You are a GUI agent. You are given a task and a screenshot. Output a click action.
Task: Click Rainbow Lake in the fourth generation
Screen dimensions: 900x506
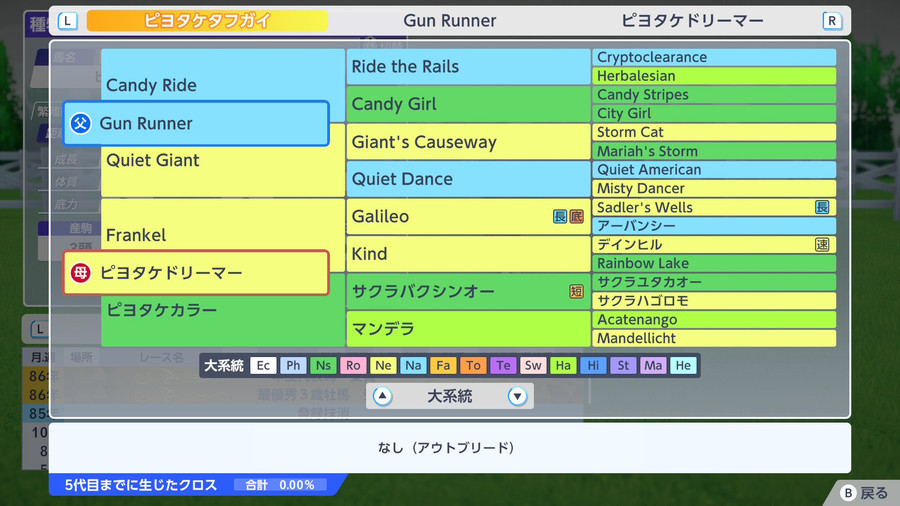click(x=714, y=263)
